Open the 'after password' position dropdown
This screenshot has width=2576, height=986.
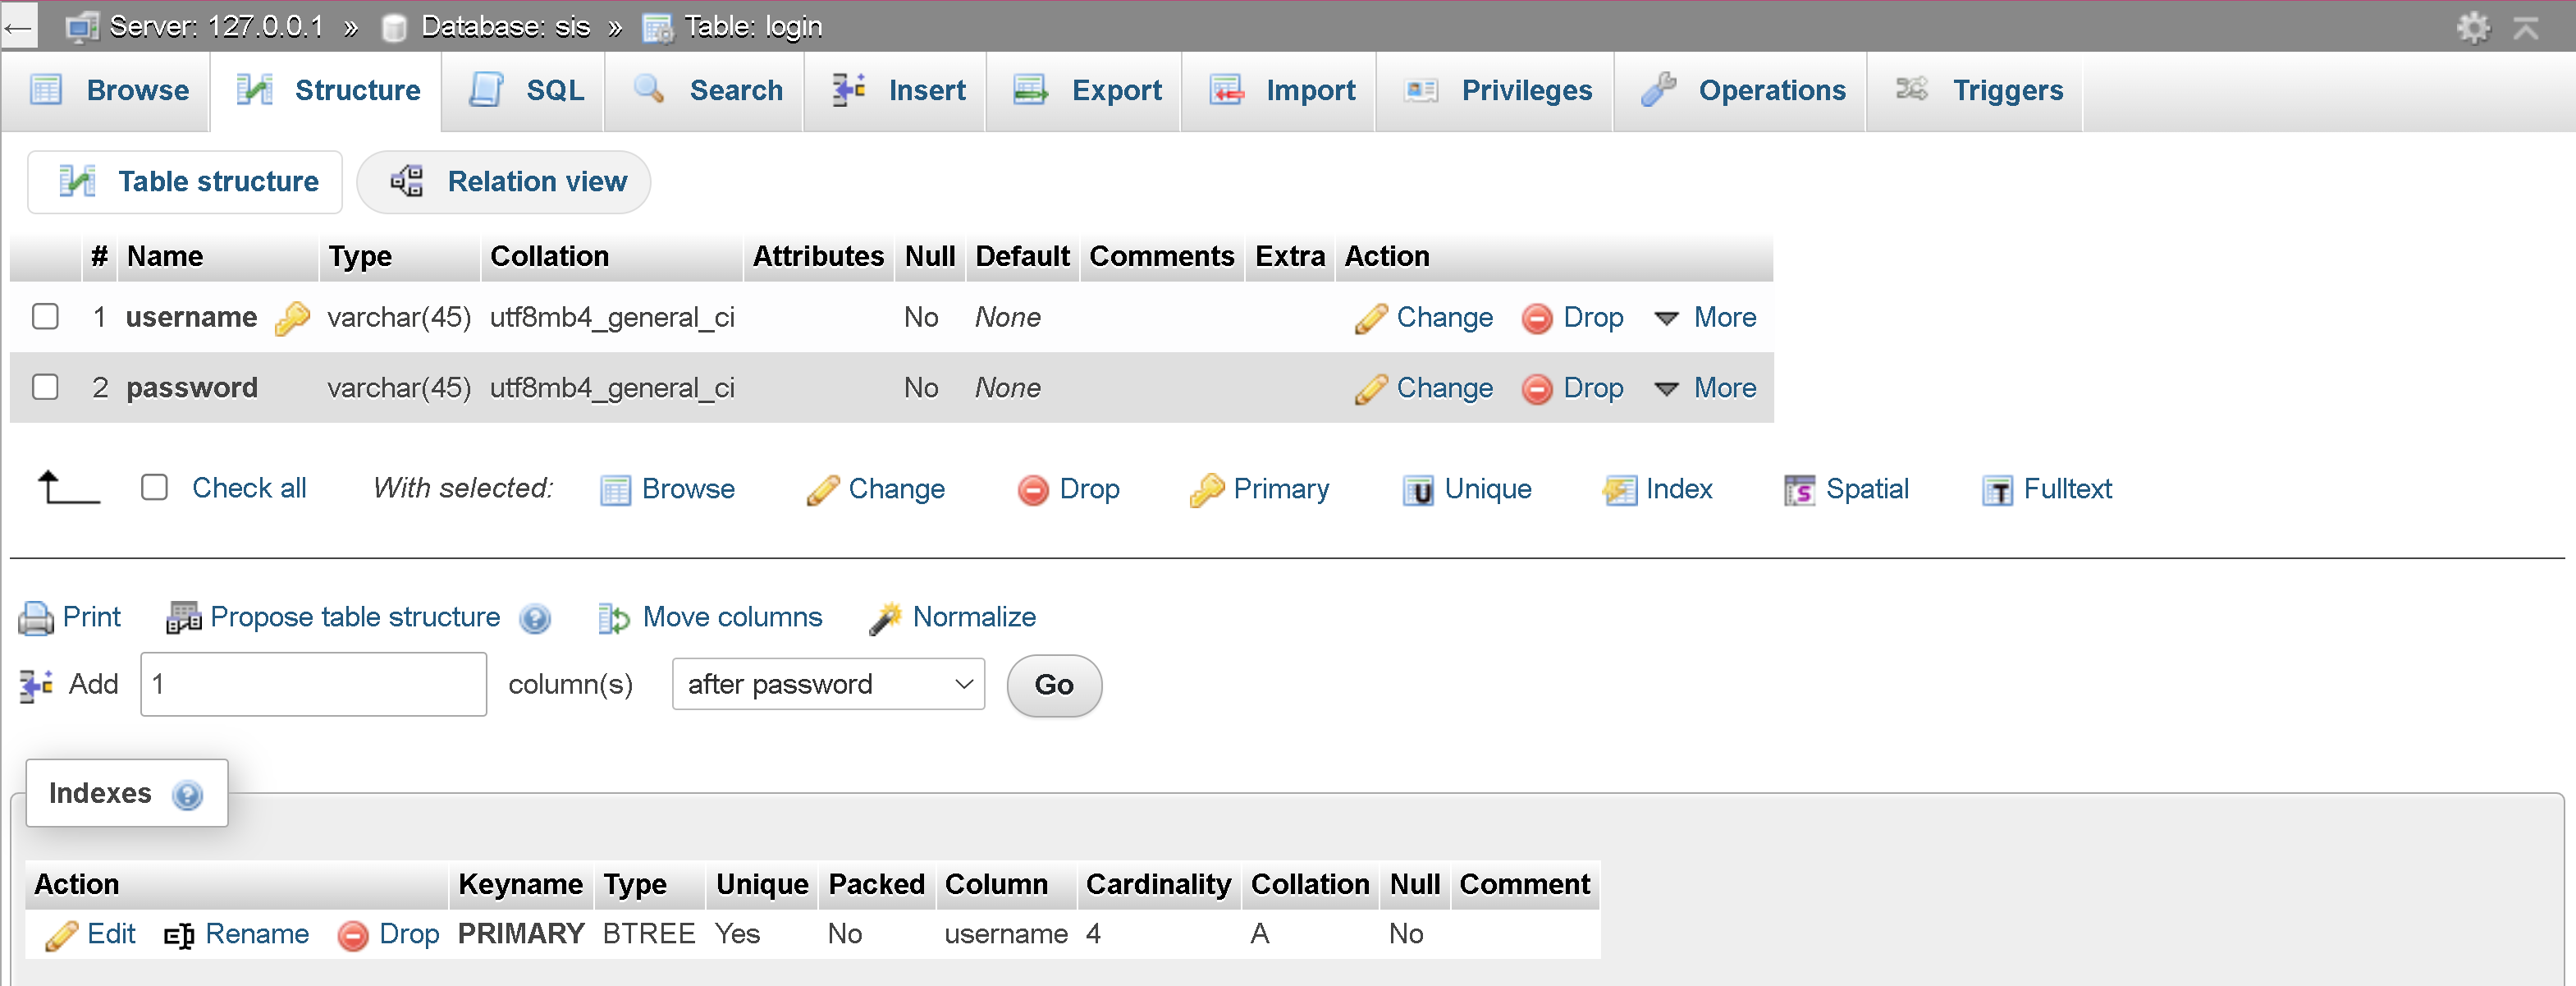coord(828,685)
